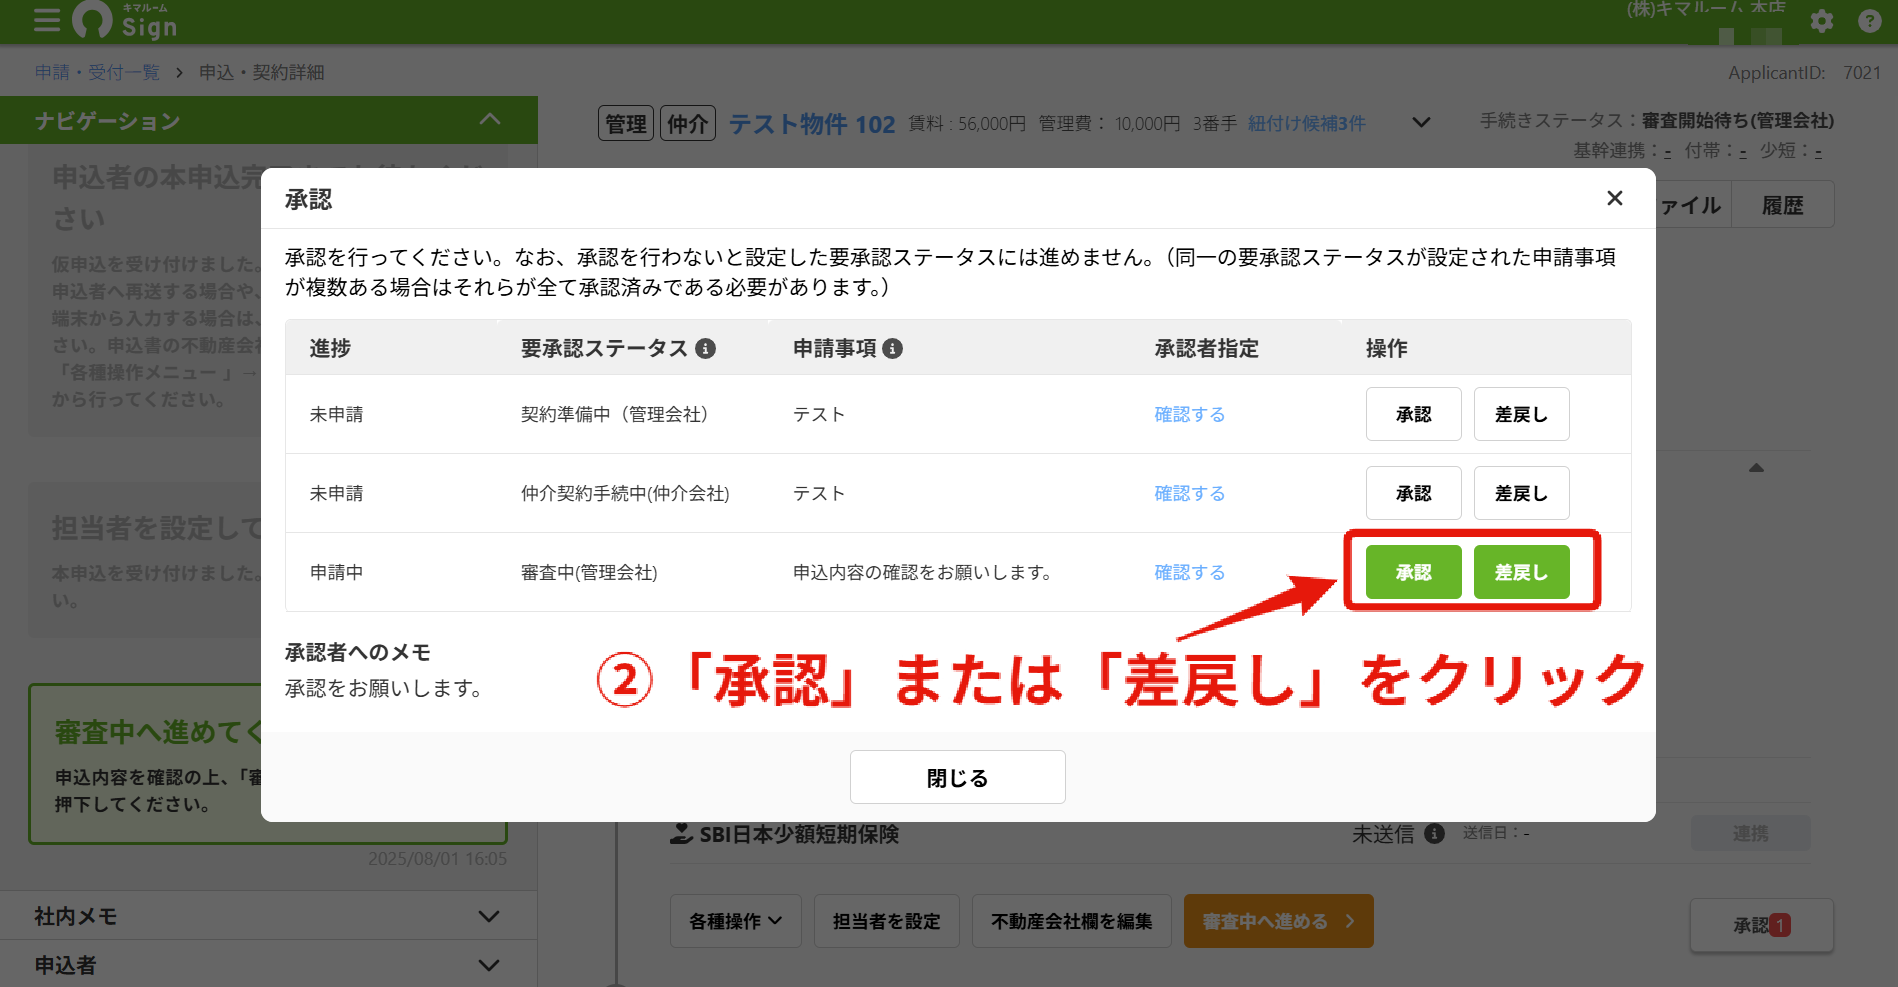Click the 仲介 tag label
1898x987 pixels.
click(688, 123)
